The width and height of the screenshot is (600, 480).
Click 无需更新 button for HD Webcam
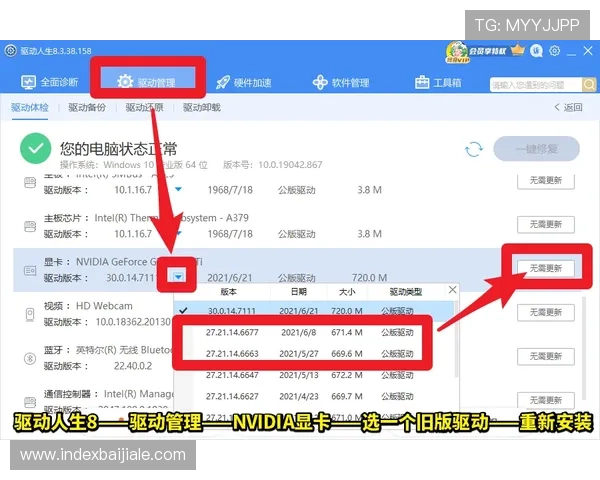pyautogui.click(x=546, y=312)
